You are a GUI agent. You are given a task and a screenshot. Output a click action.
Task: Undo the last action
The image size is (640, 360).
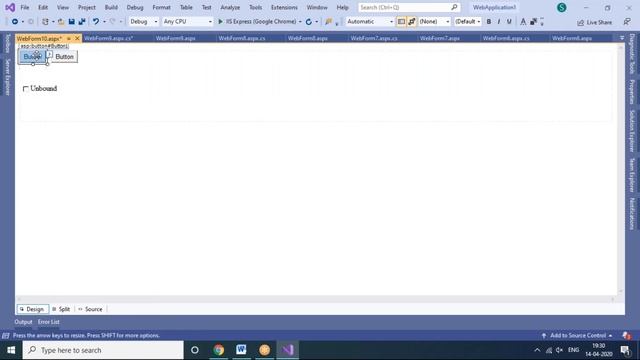click(96, 22)
